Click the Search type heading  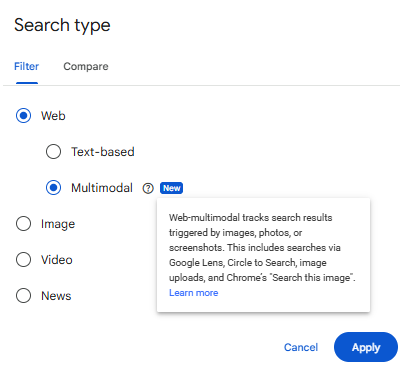coord(62,26)
